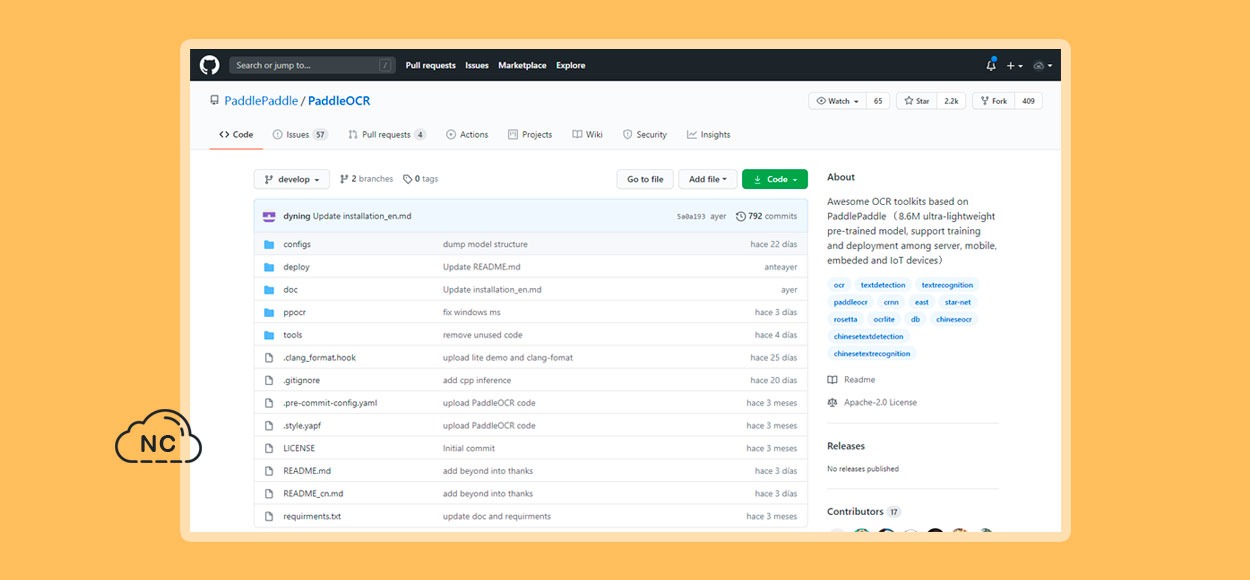This screenshot has height=580, width=1250.
Task: Expand the green Code download dropdown
Action: 775,179
